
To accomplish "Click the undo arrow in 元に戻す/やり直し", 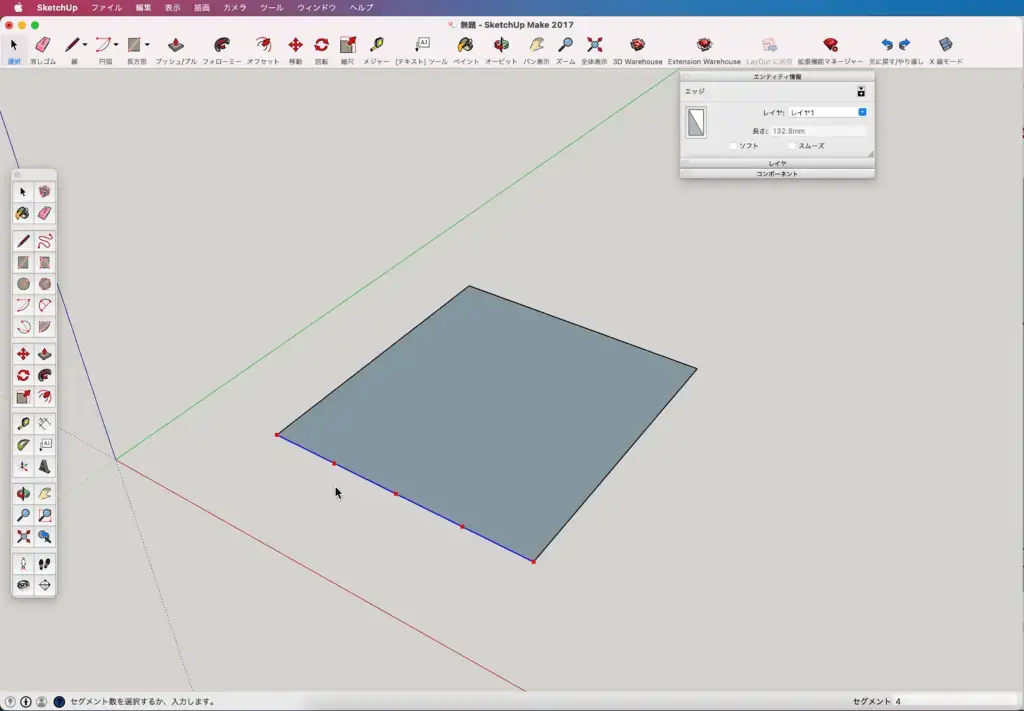I will pyautogui.click(x=887, y=45).
